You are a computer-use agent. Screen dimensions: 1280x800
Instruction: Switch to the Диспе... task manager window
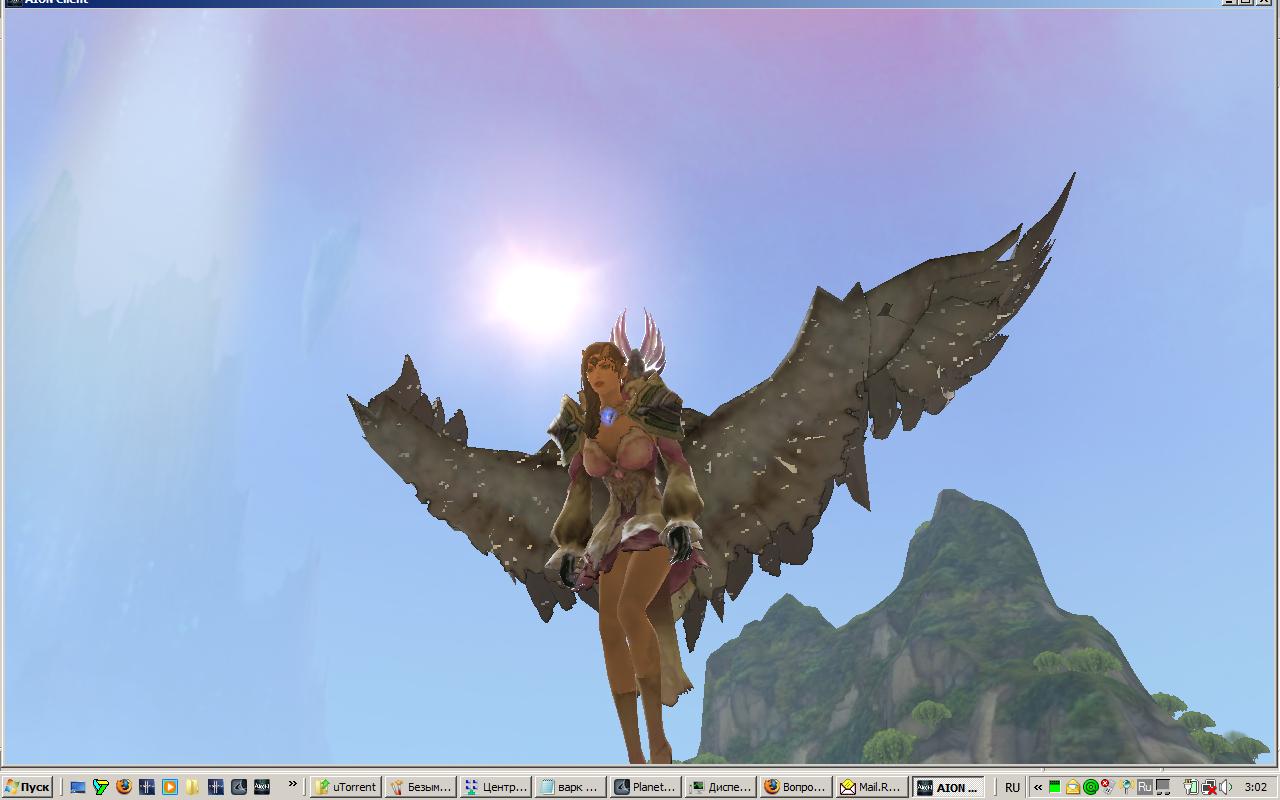721,787
